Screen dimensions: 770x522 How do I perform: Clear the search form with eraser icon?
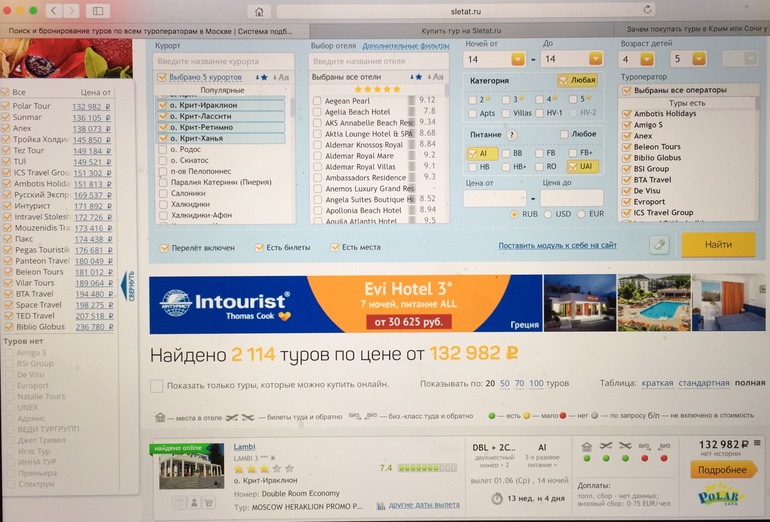[659, 245]
